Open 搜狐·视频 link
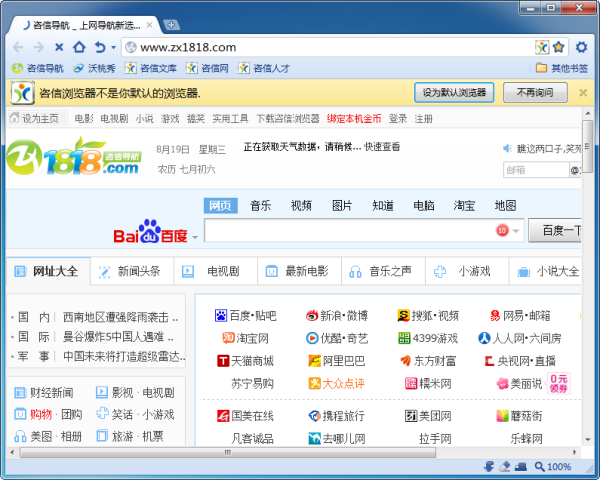 click(x=428, y=316)
